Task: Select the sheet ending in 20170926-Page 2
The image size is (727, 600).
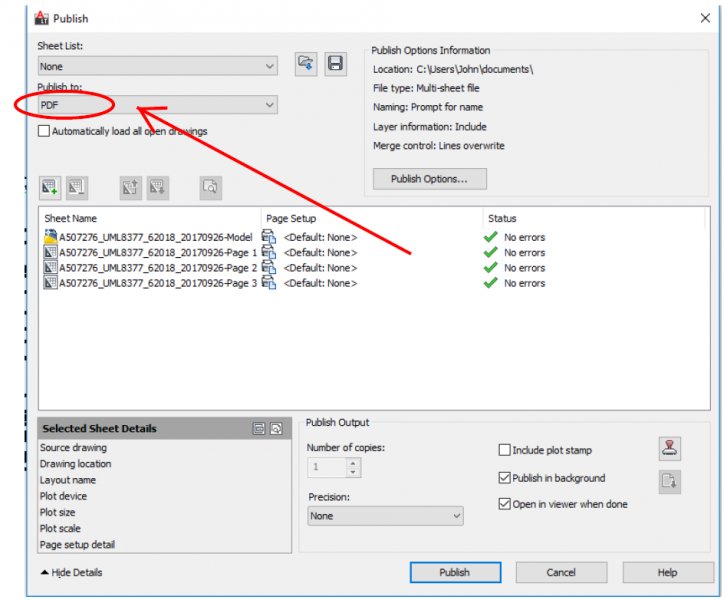Action: point(158,268)
